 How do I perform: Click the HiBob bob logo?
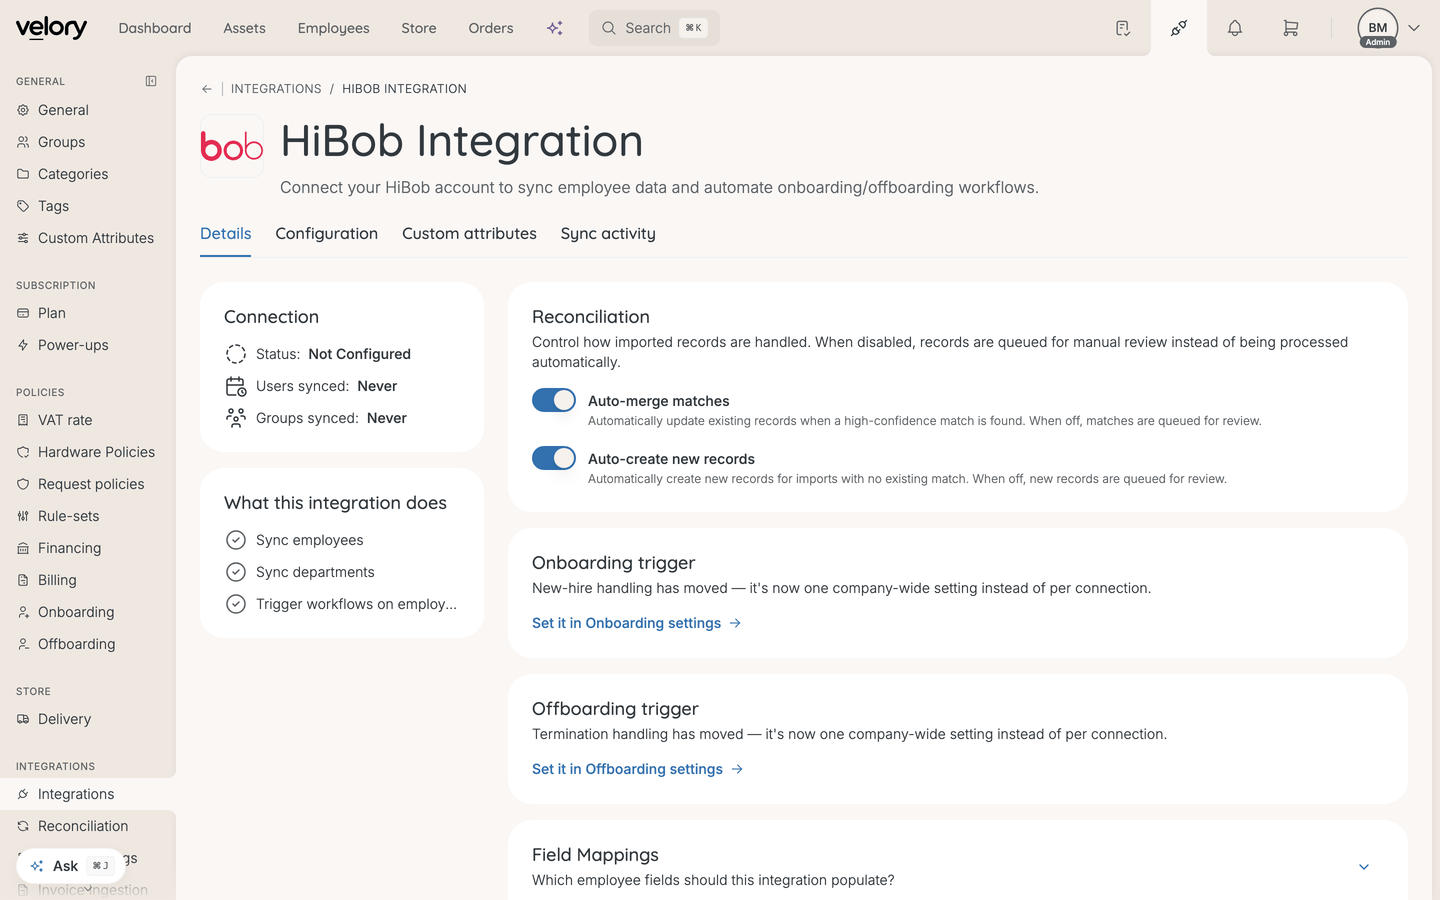pos(232,146)
